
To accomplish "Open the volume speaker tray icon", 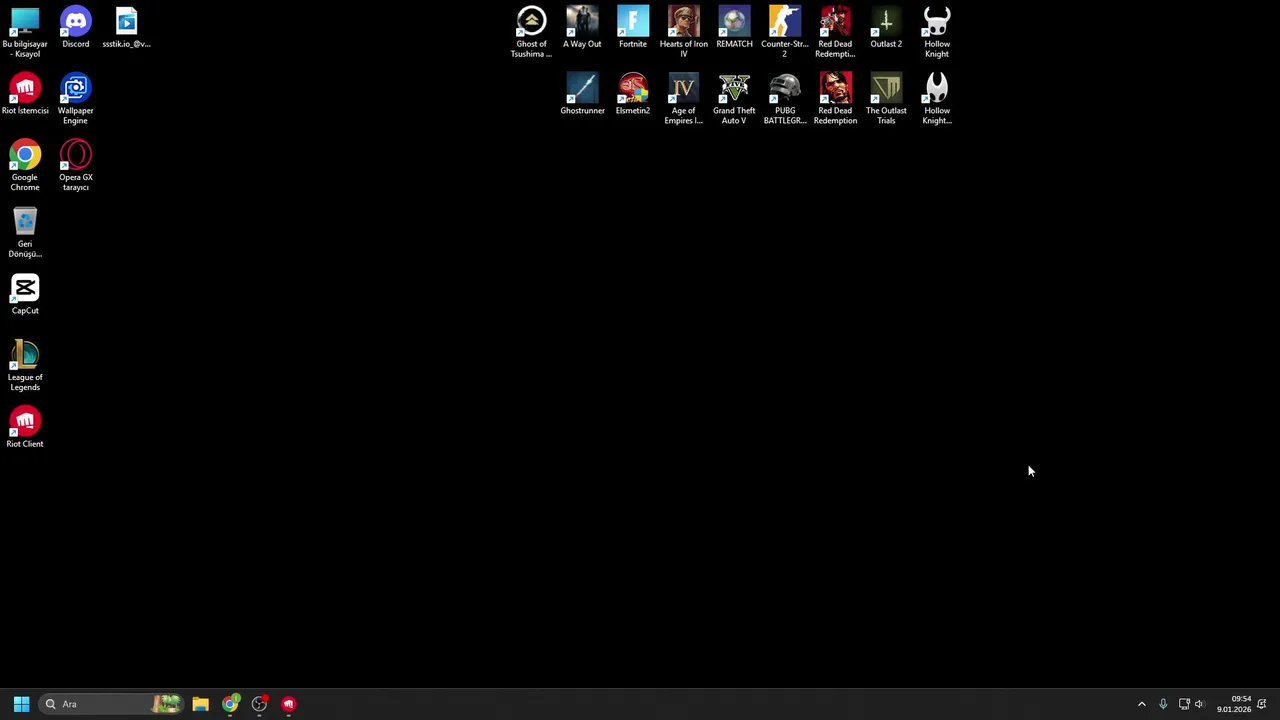I will [x=1199, y=704].
